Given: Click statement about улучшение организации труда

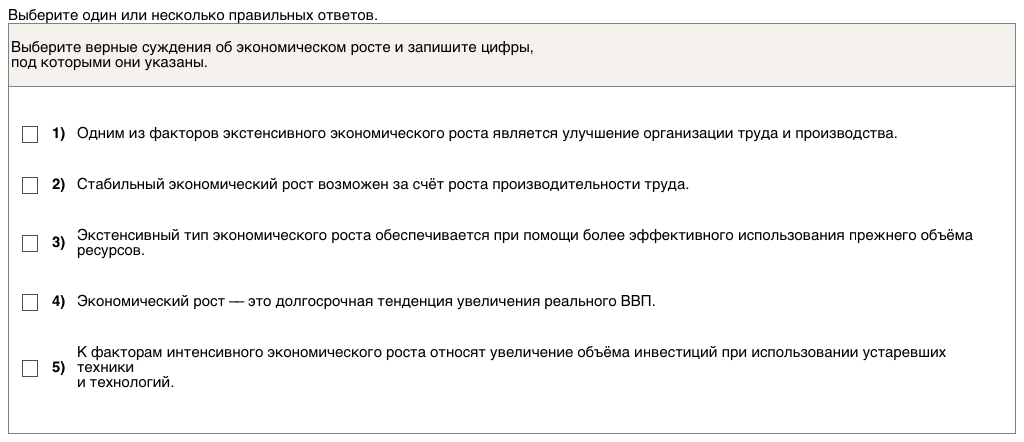Looking at the screenshot, I should 487,134.
